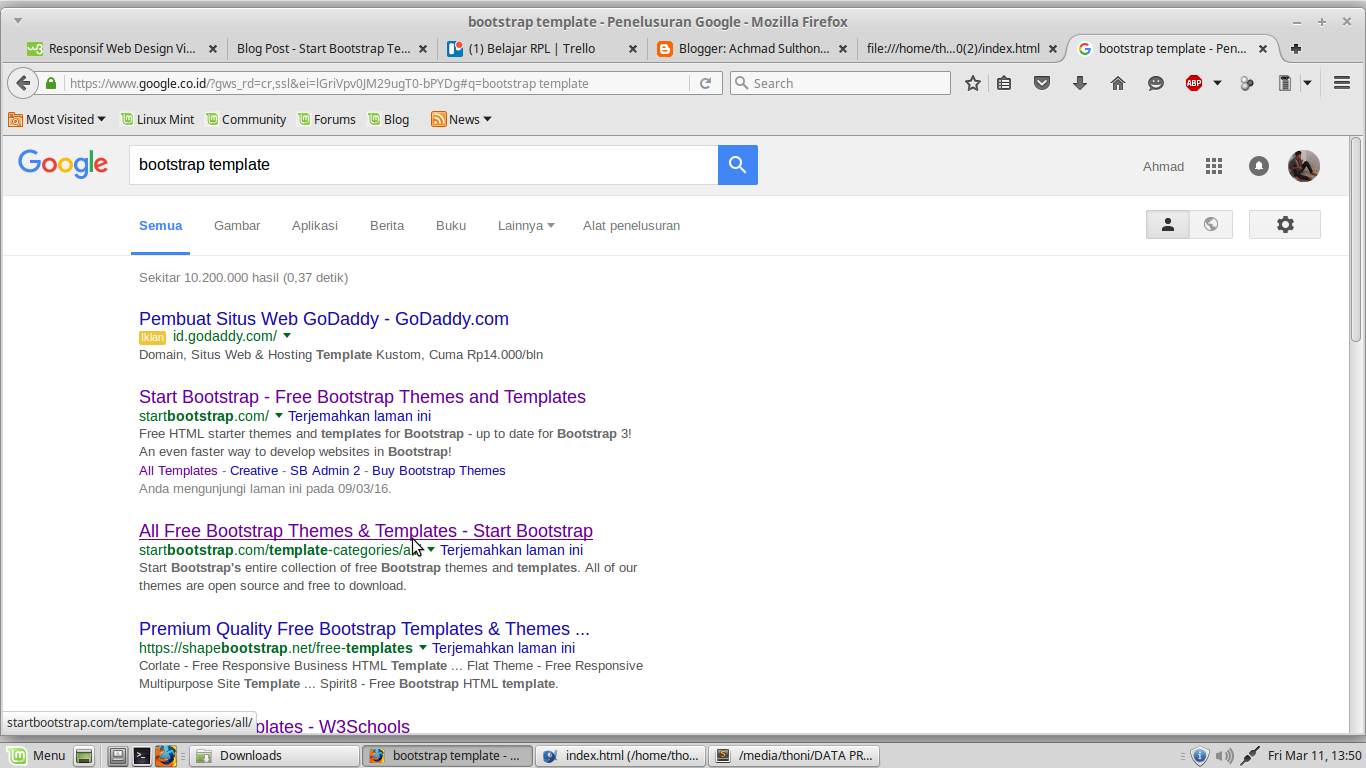Image resolution: width=1366 pixels, height=768 pixels.
Task: Open Blog bookmark
Action: pyautogui.click(x=388, y=119)
